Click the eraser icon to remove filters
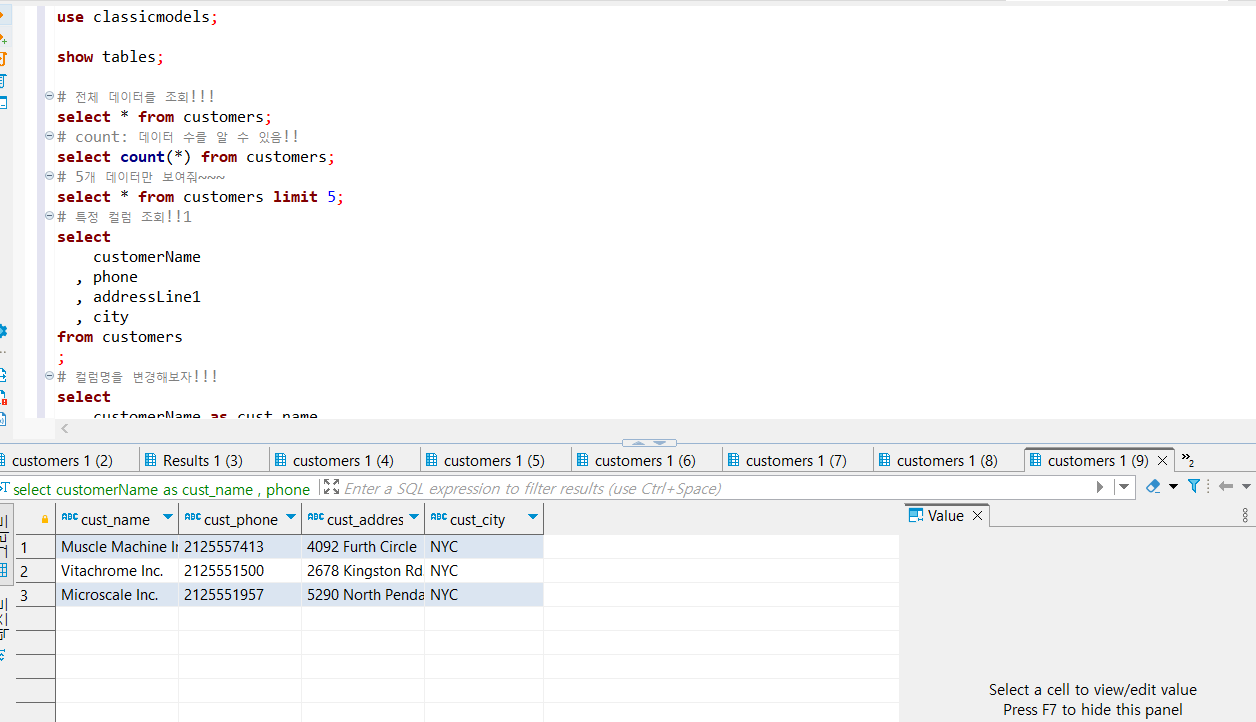The image size is (1256, 722). (1153, 486)
